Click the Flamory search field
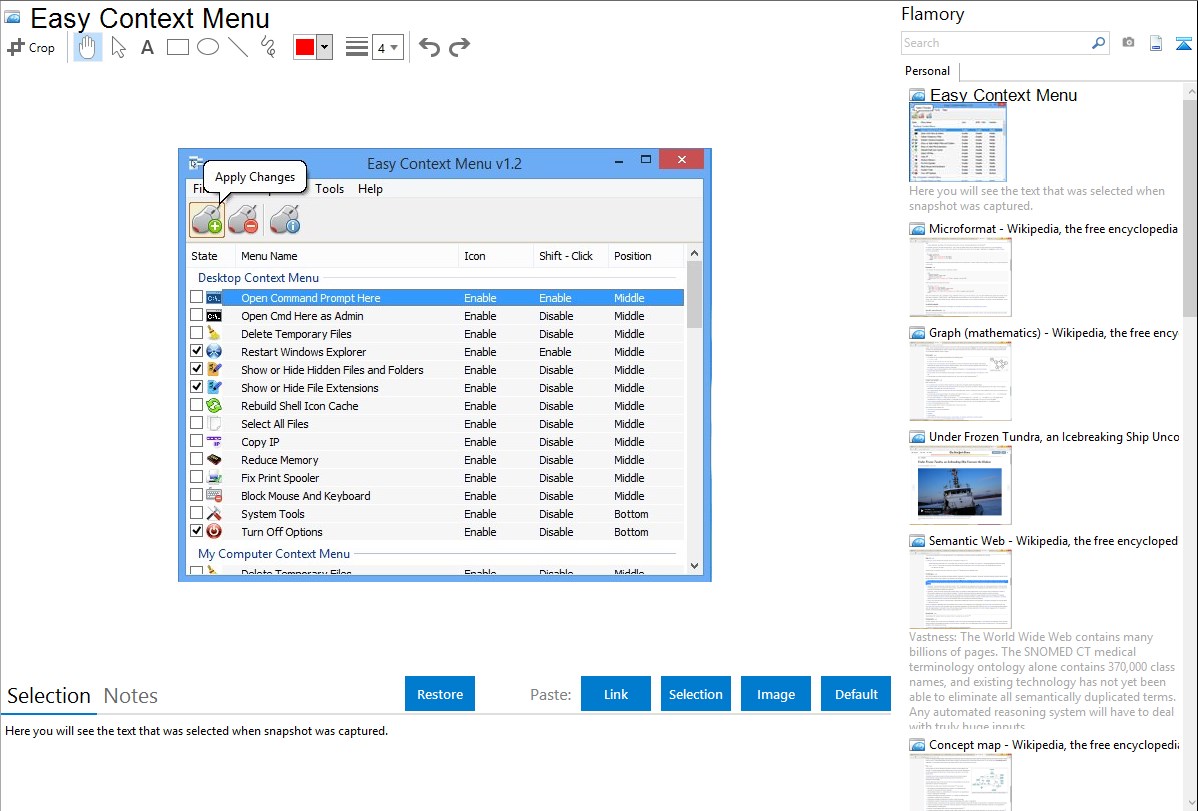1198x811 pixels. tap(995, 43)
